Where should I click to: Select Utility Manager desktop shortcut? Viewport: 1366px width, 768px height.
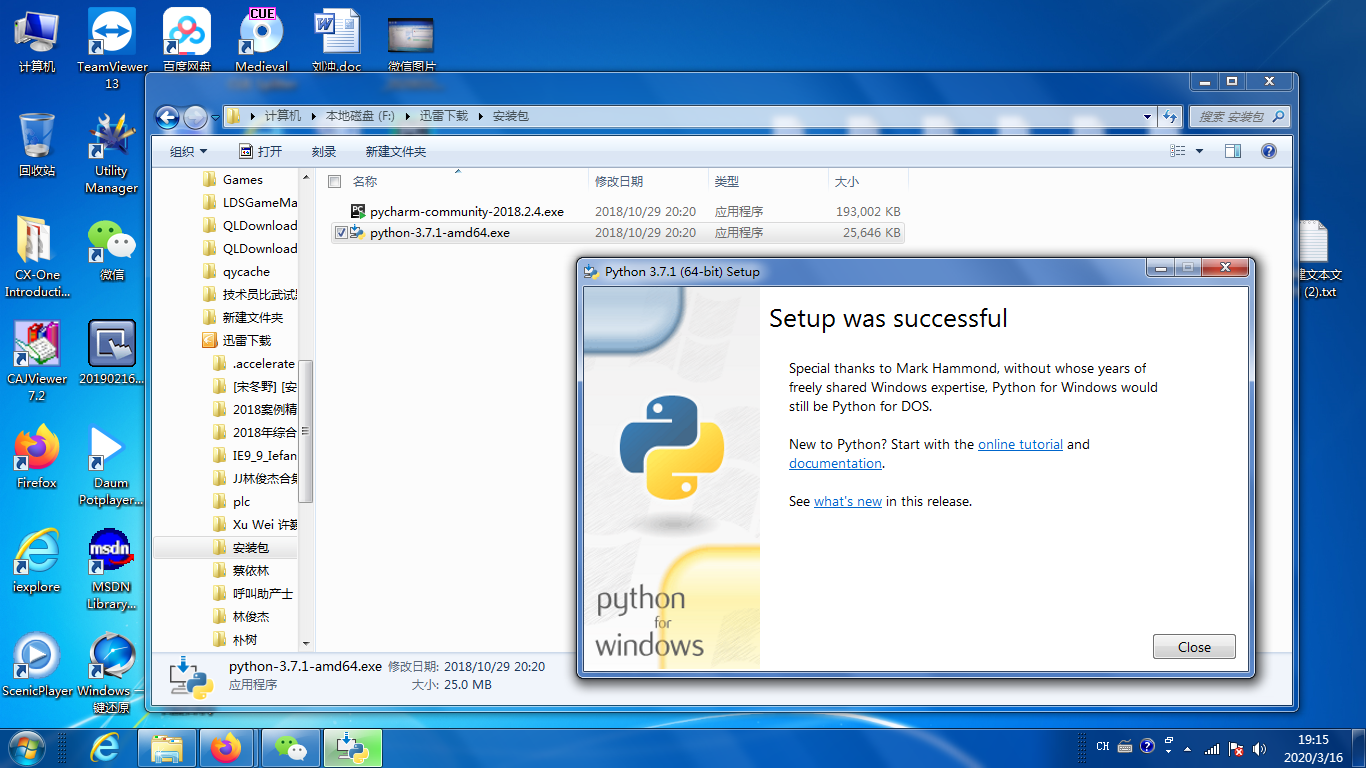(x=112, y=153)
